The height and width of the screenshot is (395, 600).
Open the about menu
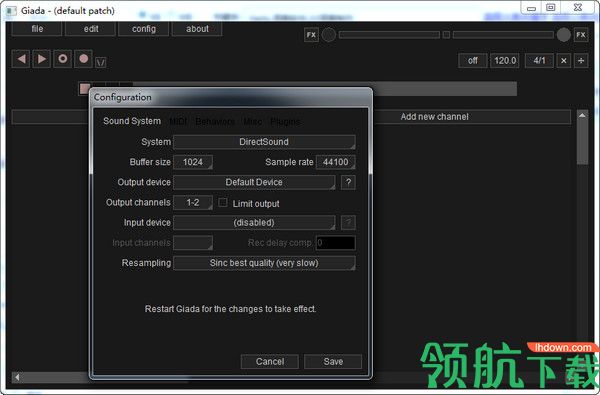[x=197, y=29]
